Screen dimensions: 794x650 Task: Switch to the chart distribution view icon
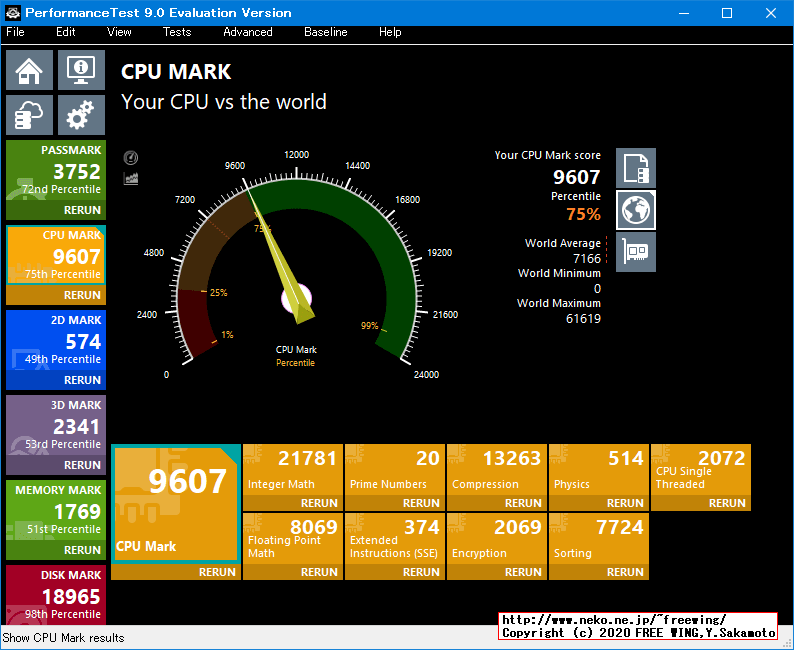click(131, 178)
